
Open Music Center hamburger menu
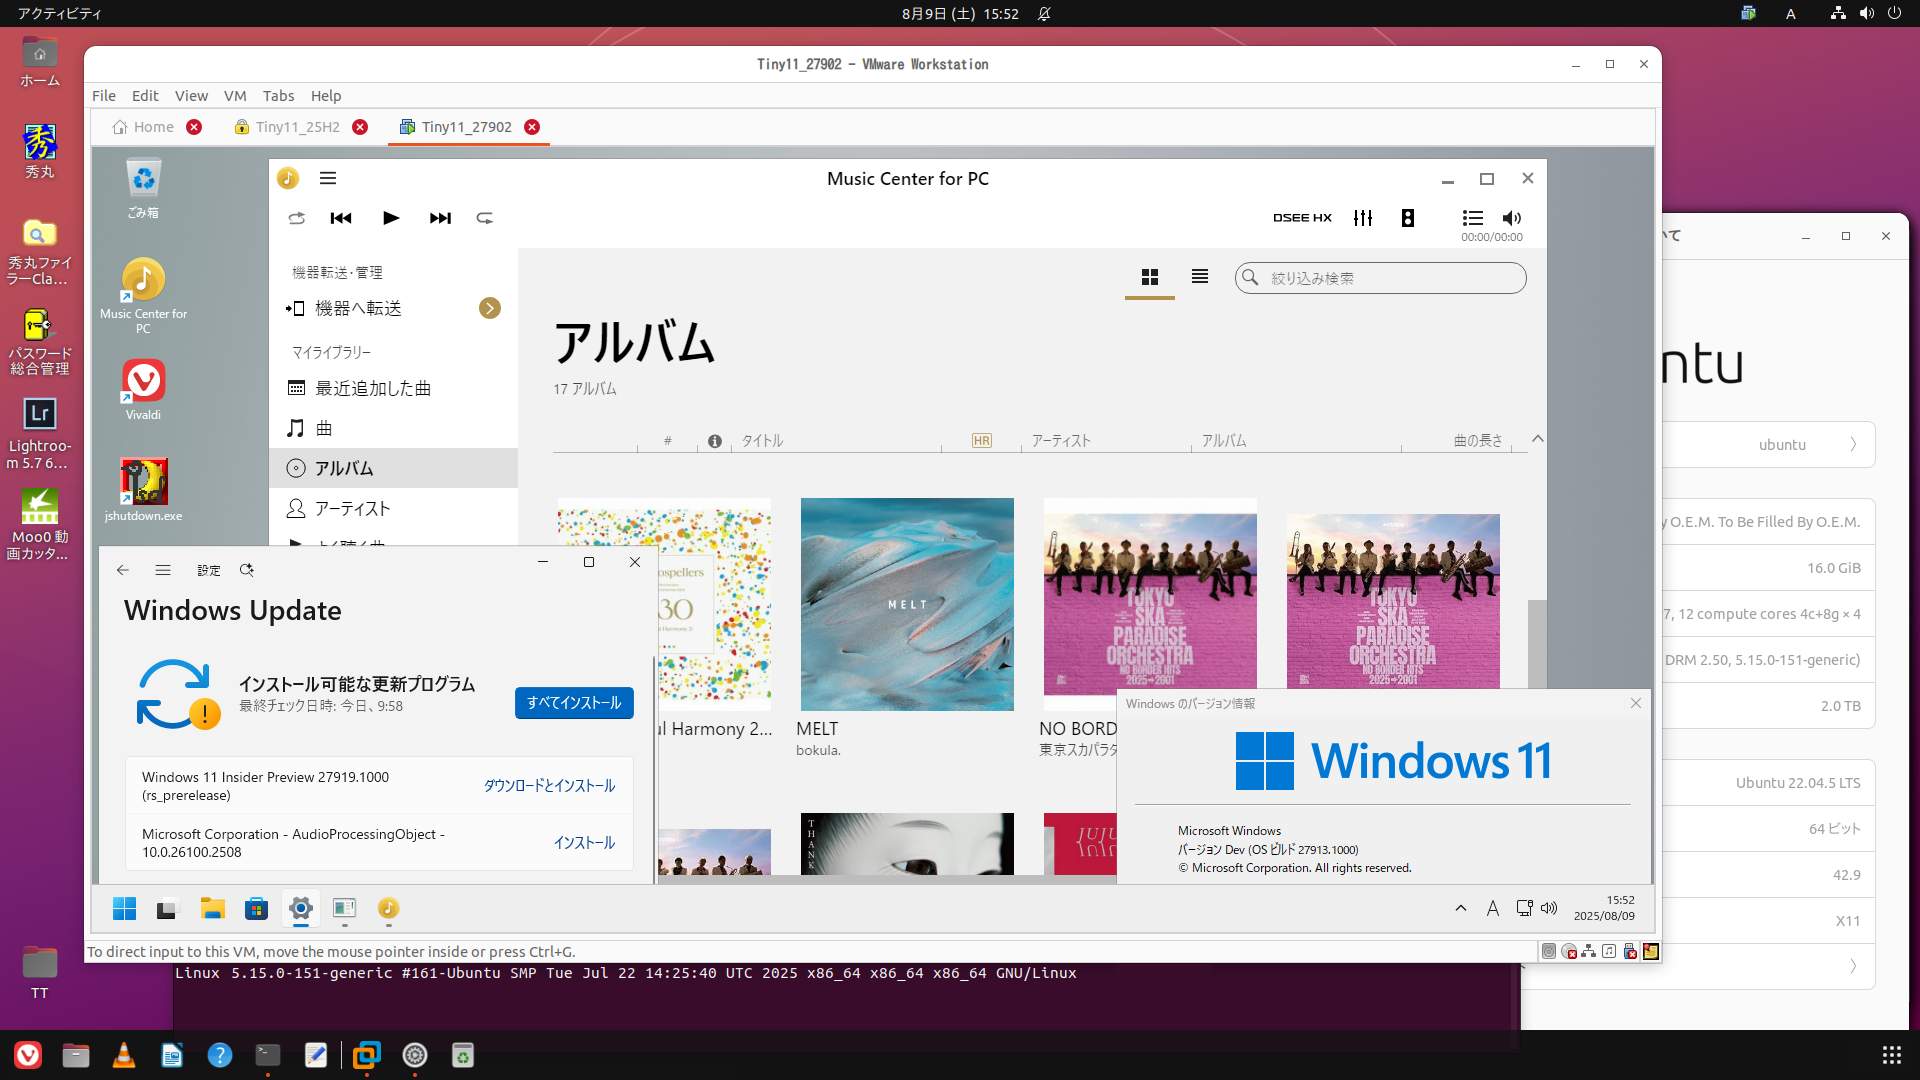click(x=328, y=178)
